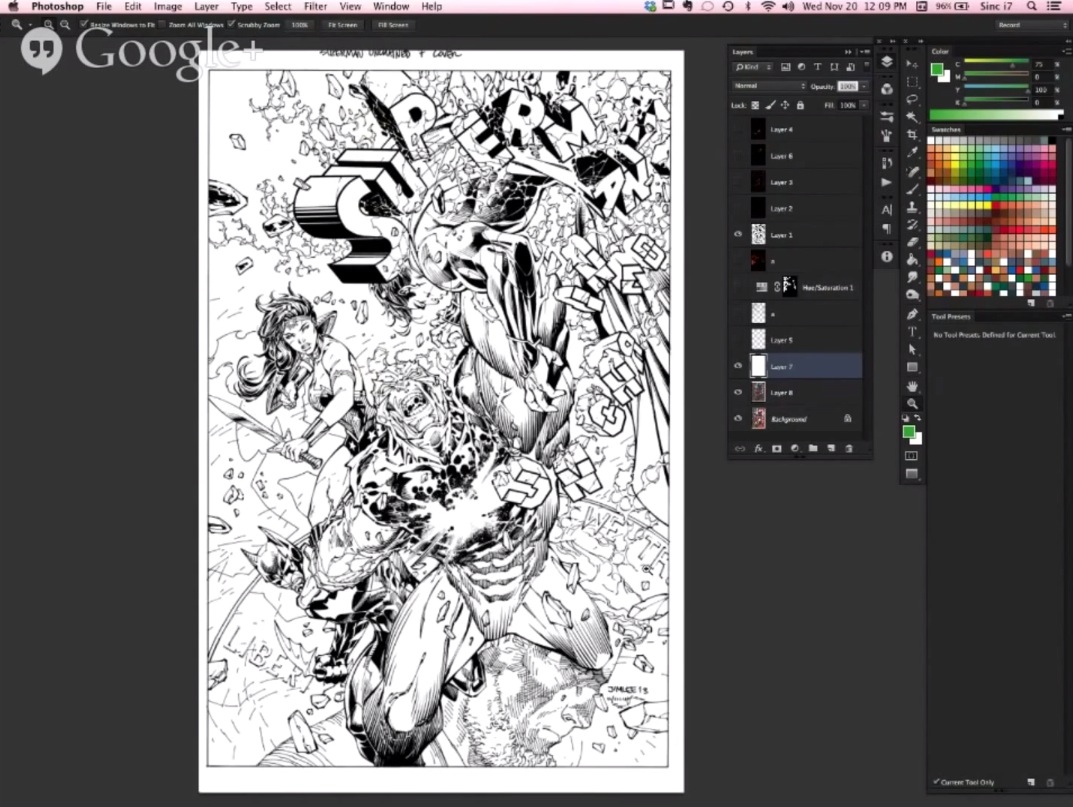
Task: Open the Zoom tool preset picker arrow
Action: pos(29,25)
